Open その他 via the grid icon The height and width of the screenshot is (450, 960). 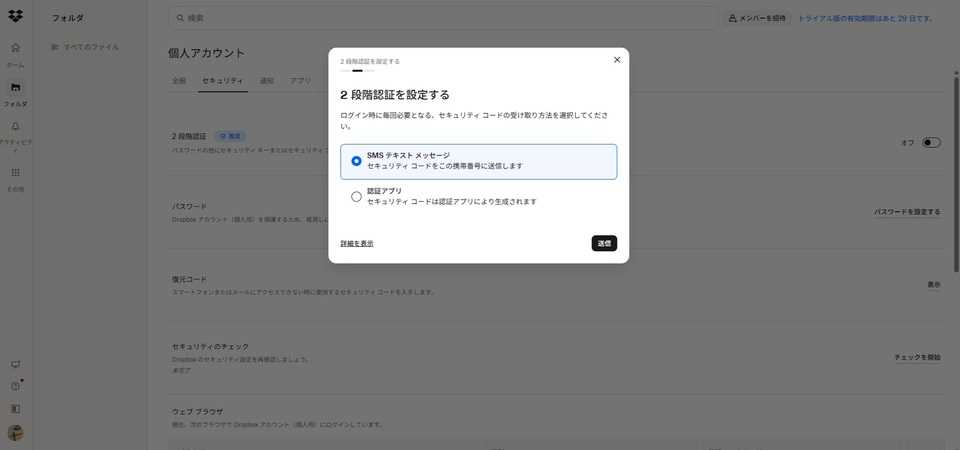coord(16,173)
